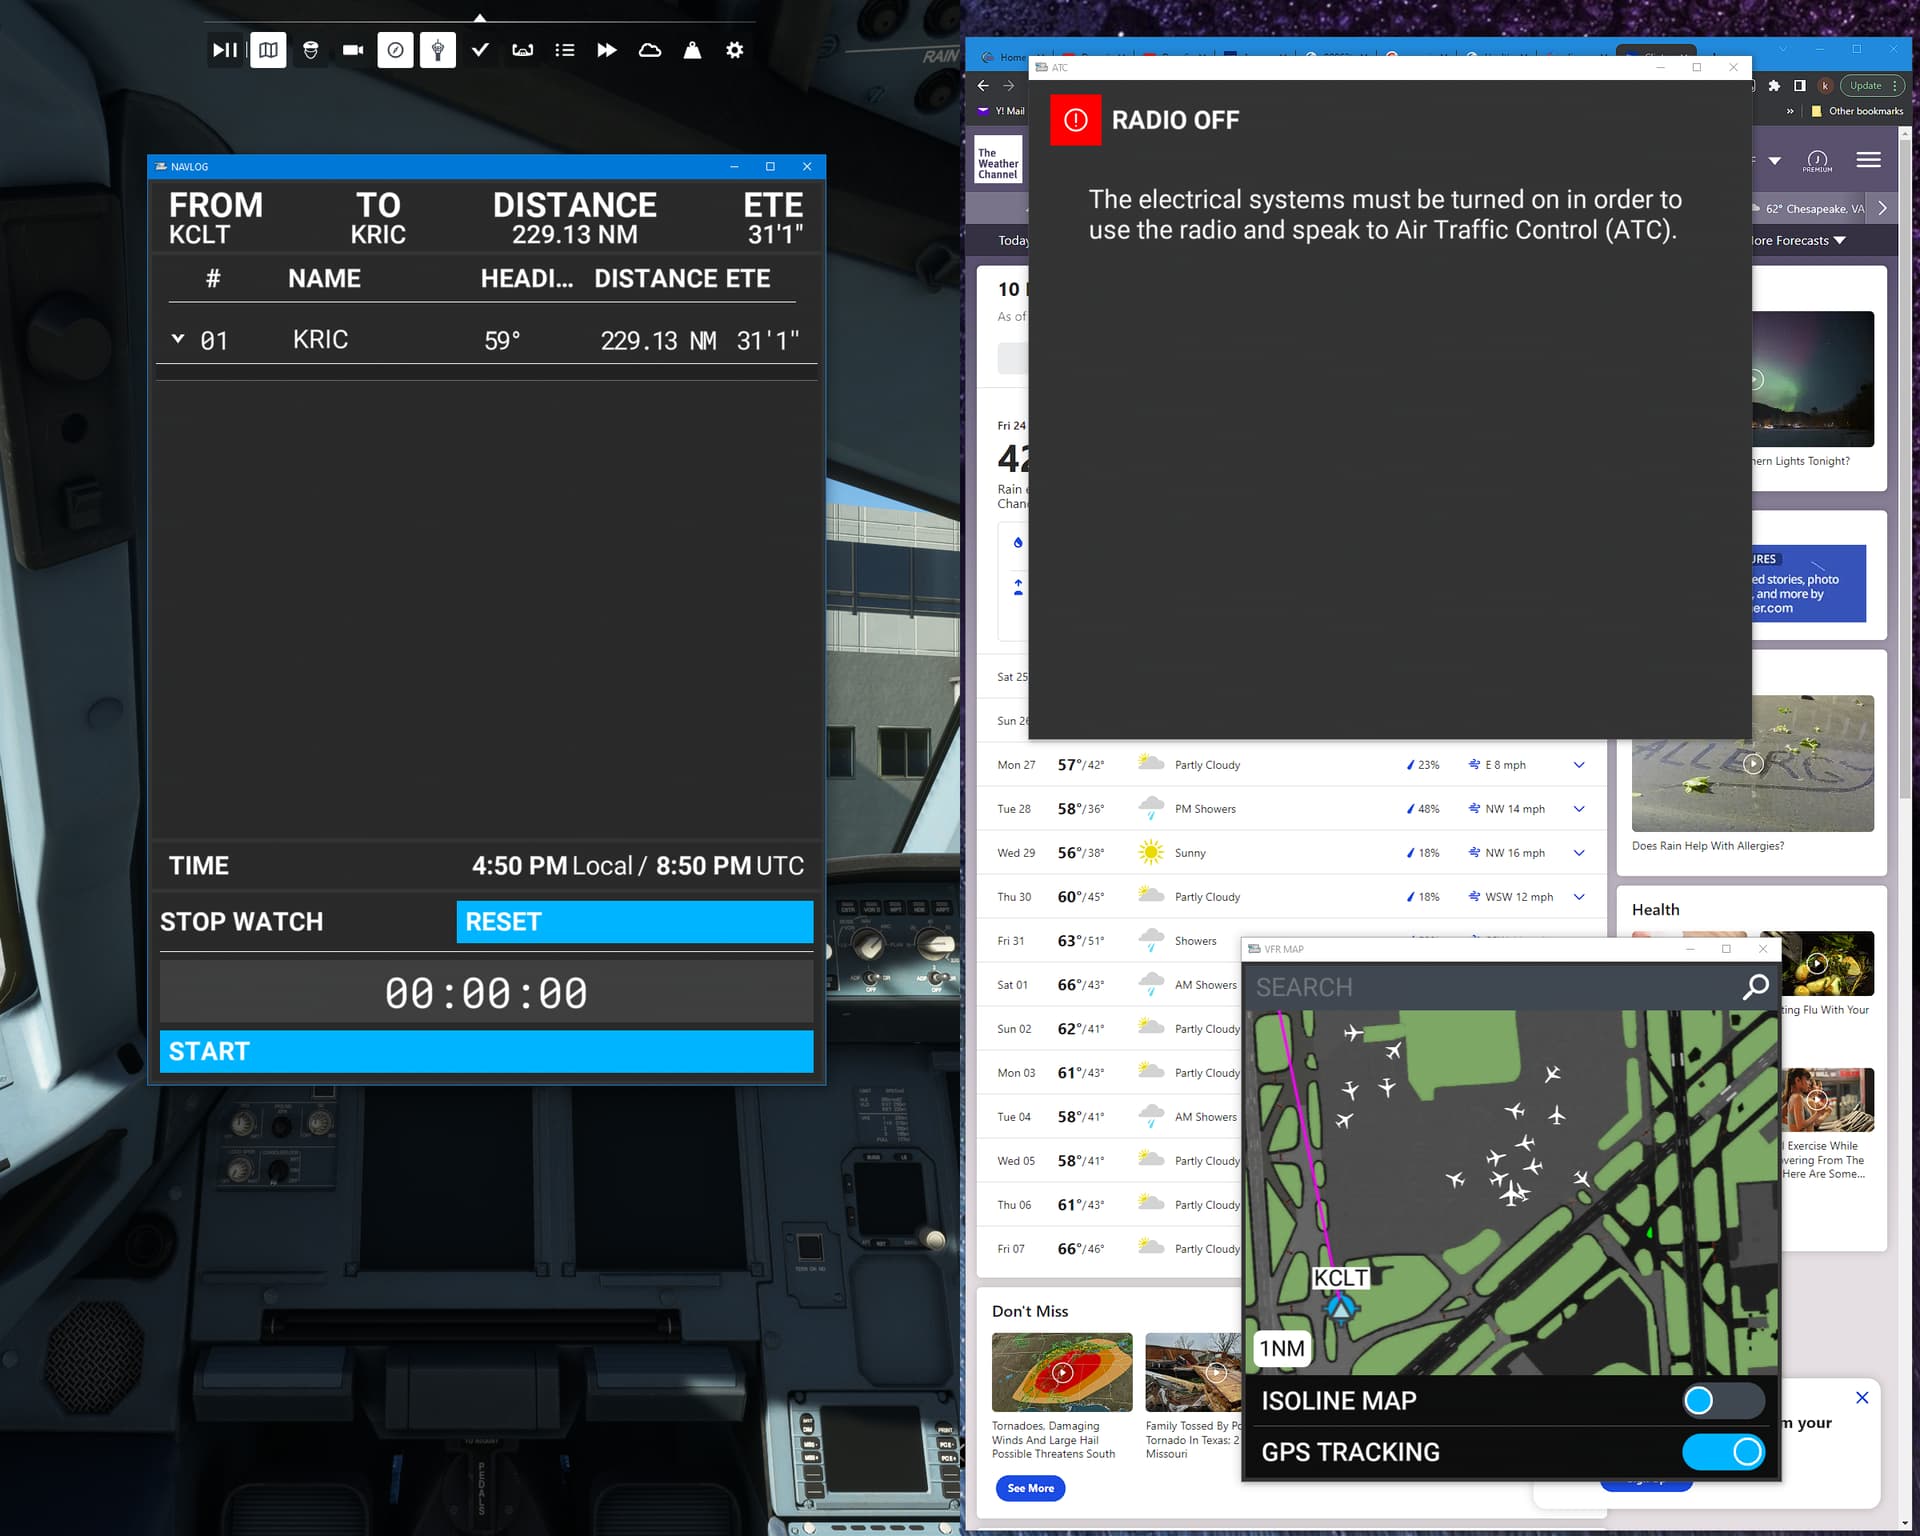Viewport: 1920px width, 1536px height.
Task: Click the browser Update button
Action: (1872, 86)
